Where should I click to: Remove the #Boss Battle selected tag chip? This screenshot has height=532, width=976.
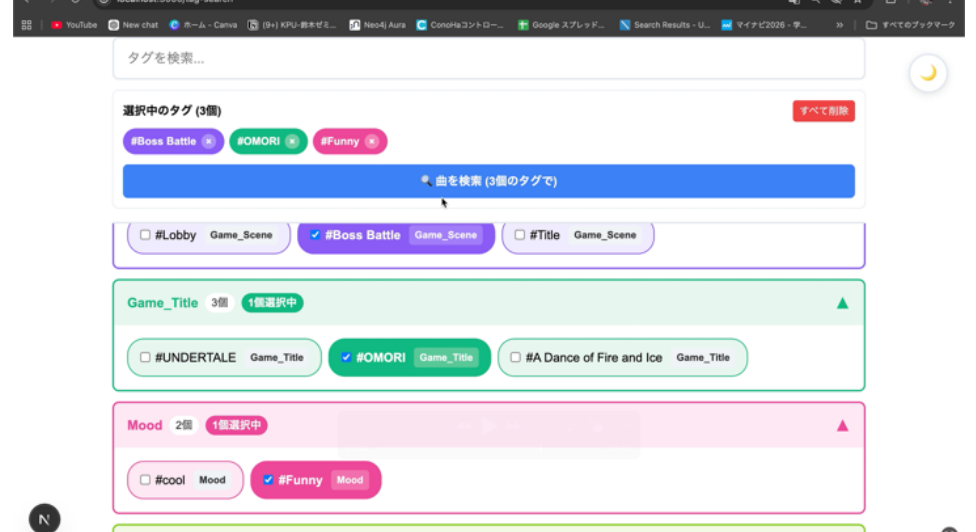point(208,142)
